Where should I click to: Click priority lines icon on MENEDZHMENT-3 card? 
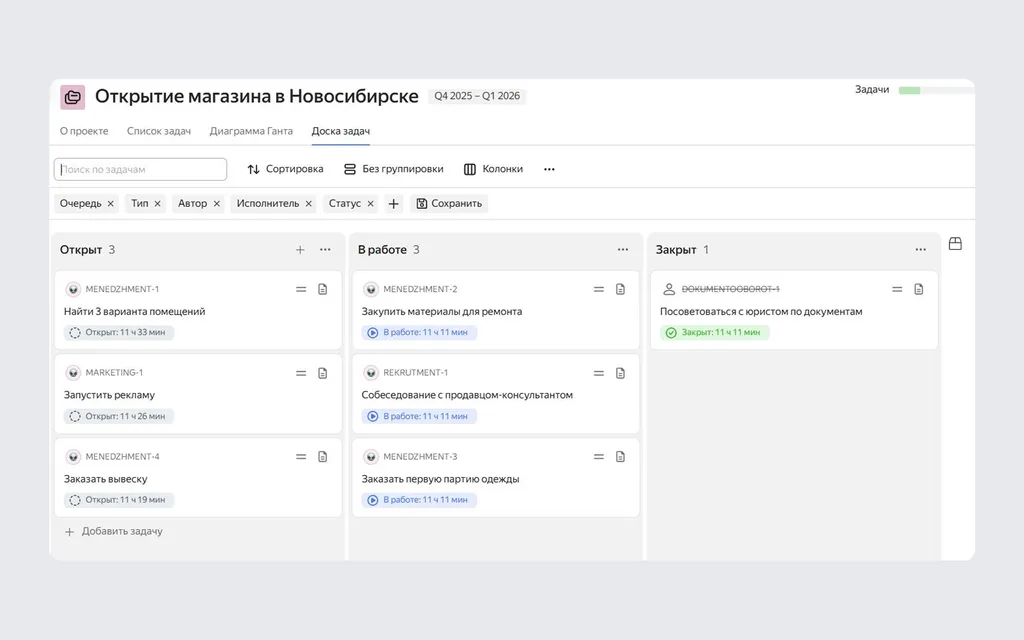(x=599, y=456)
